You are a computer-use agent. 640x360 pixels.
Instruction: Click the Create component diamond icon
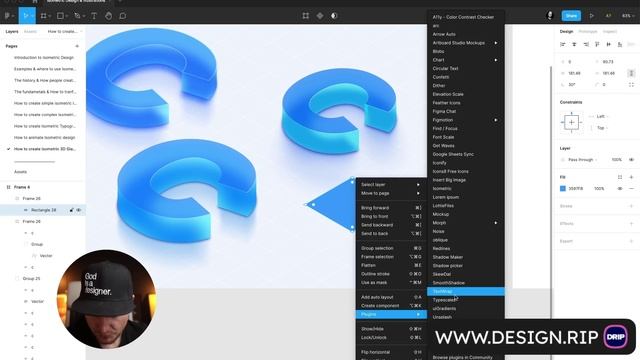320,16
